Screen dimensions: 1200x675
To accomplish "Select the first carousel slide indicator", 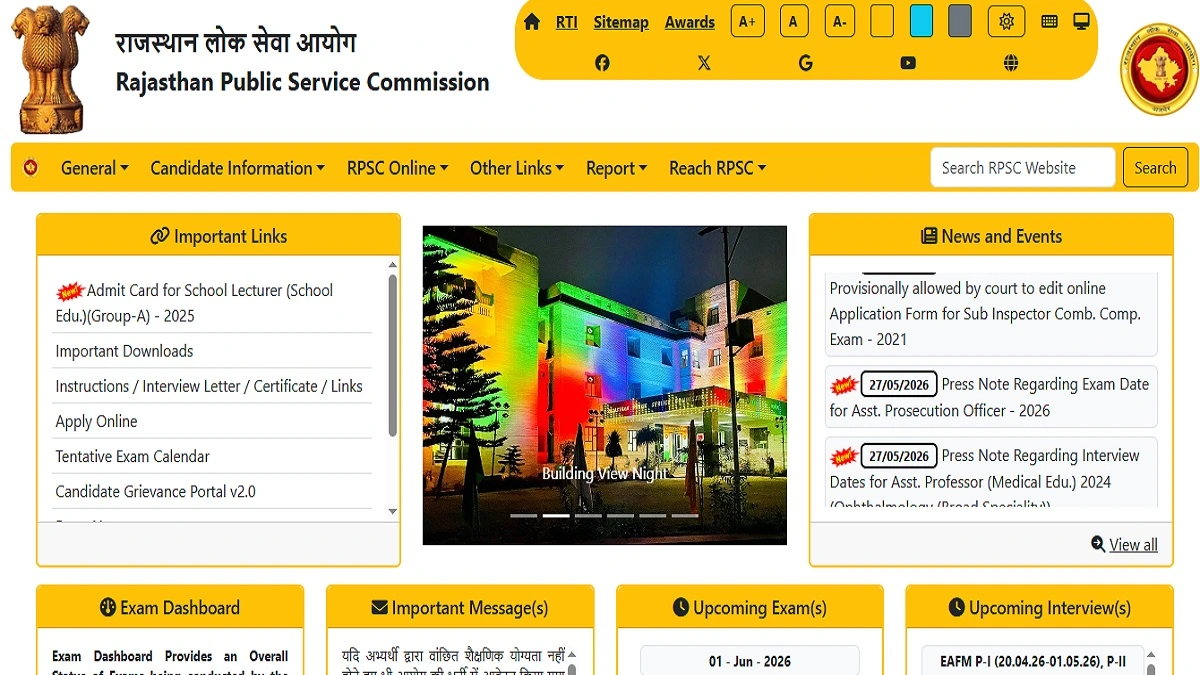I will [x=524, y=516].
